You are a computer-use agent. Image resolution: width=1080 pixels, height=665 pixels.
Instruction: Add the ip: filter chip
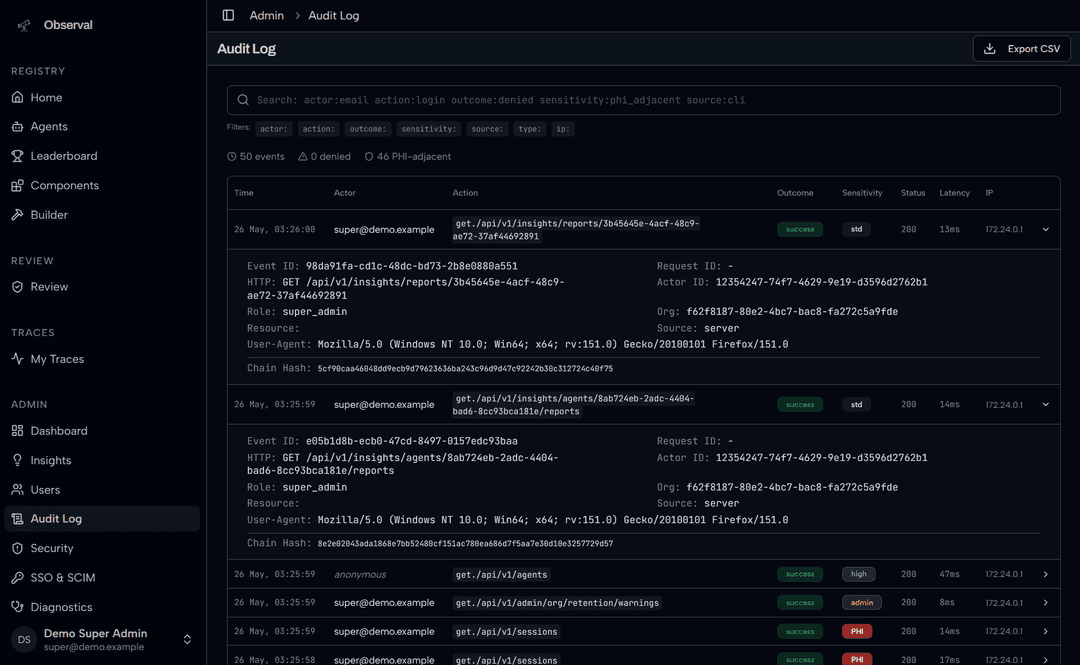(563, 129)
